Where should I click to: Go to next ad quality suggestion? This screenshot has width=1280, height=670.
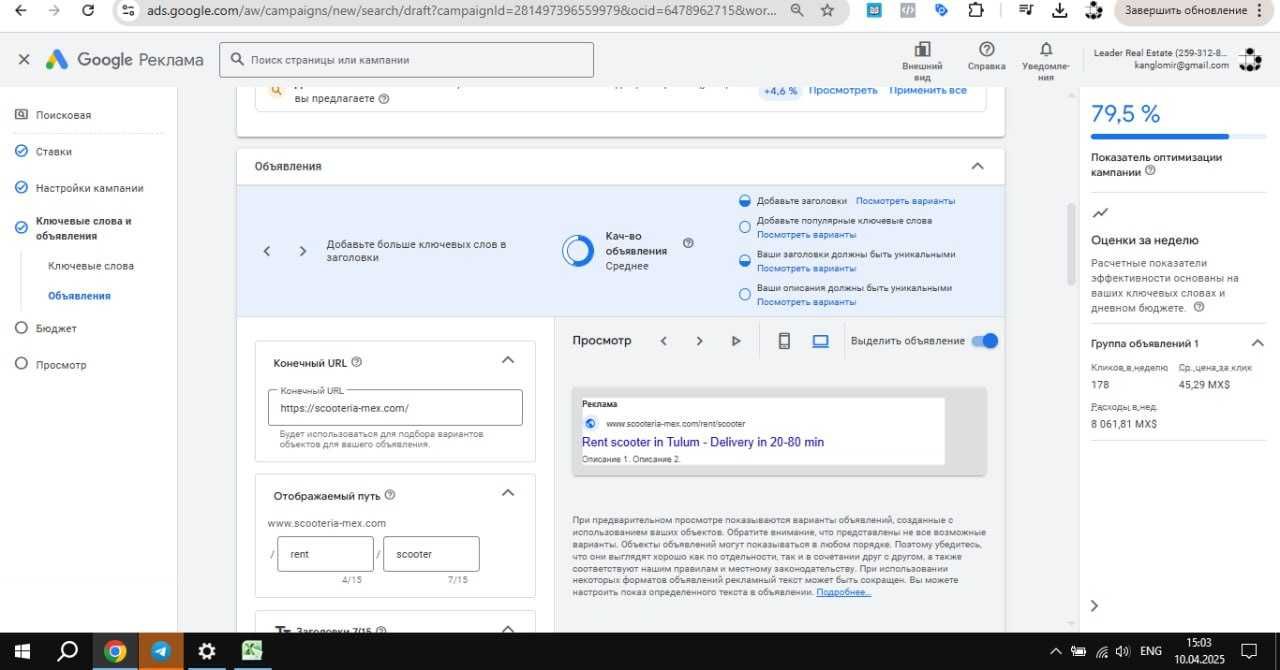pos(302,251)
